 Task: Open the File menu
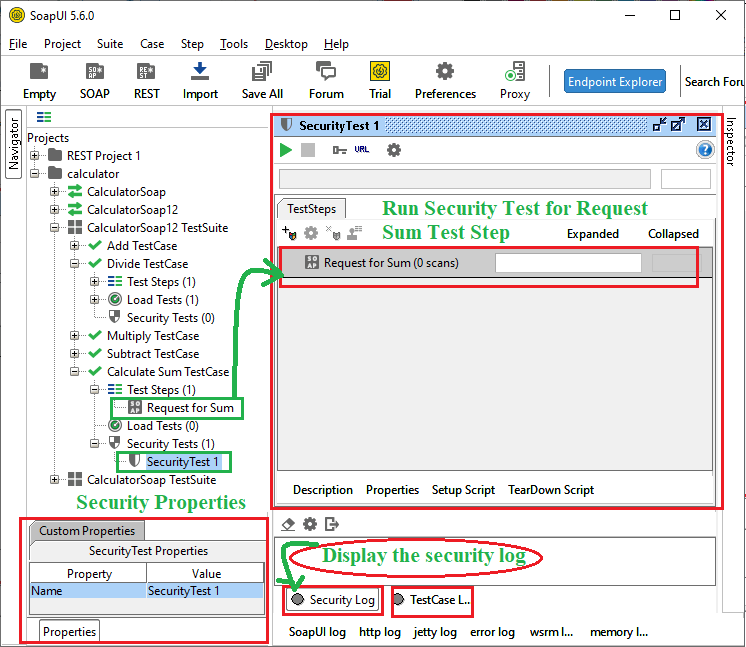(x=18, y=44)
